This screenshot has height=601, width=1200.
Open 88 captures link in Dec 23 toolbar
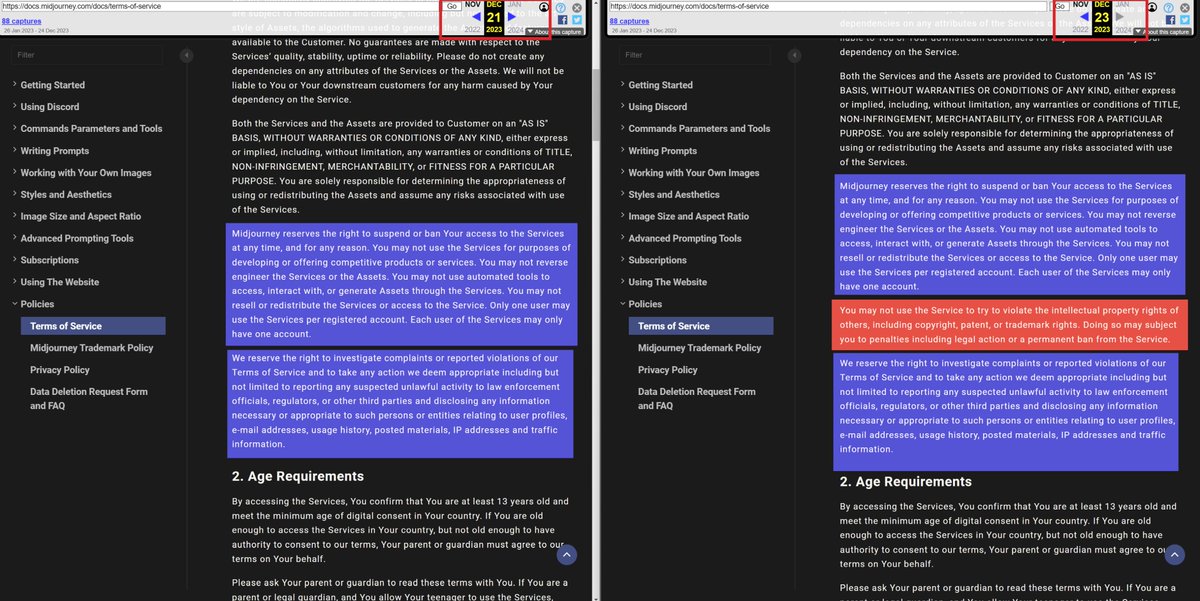pos(628,19)
